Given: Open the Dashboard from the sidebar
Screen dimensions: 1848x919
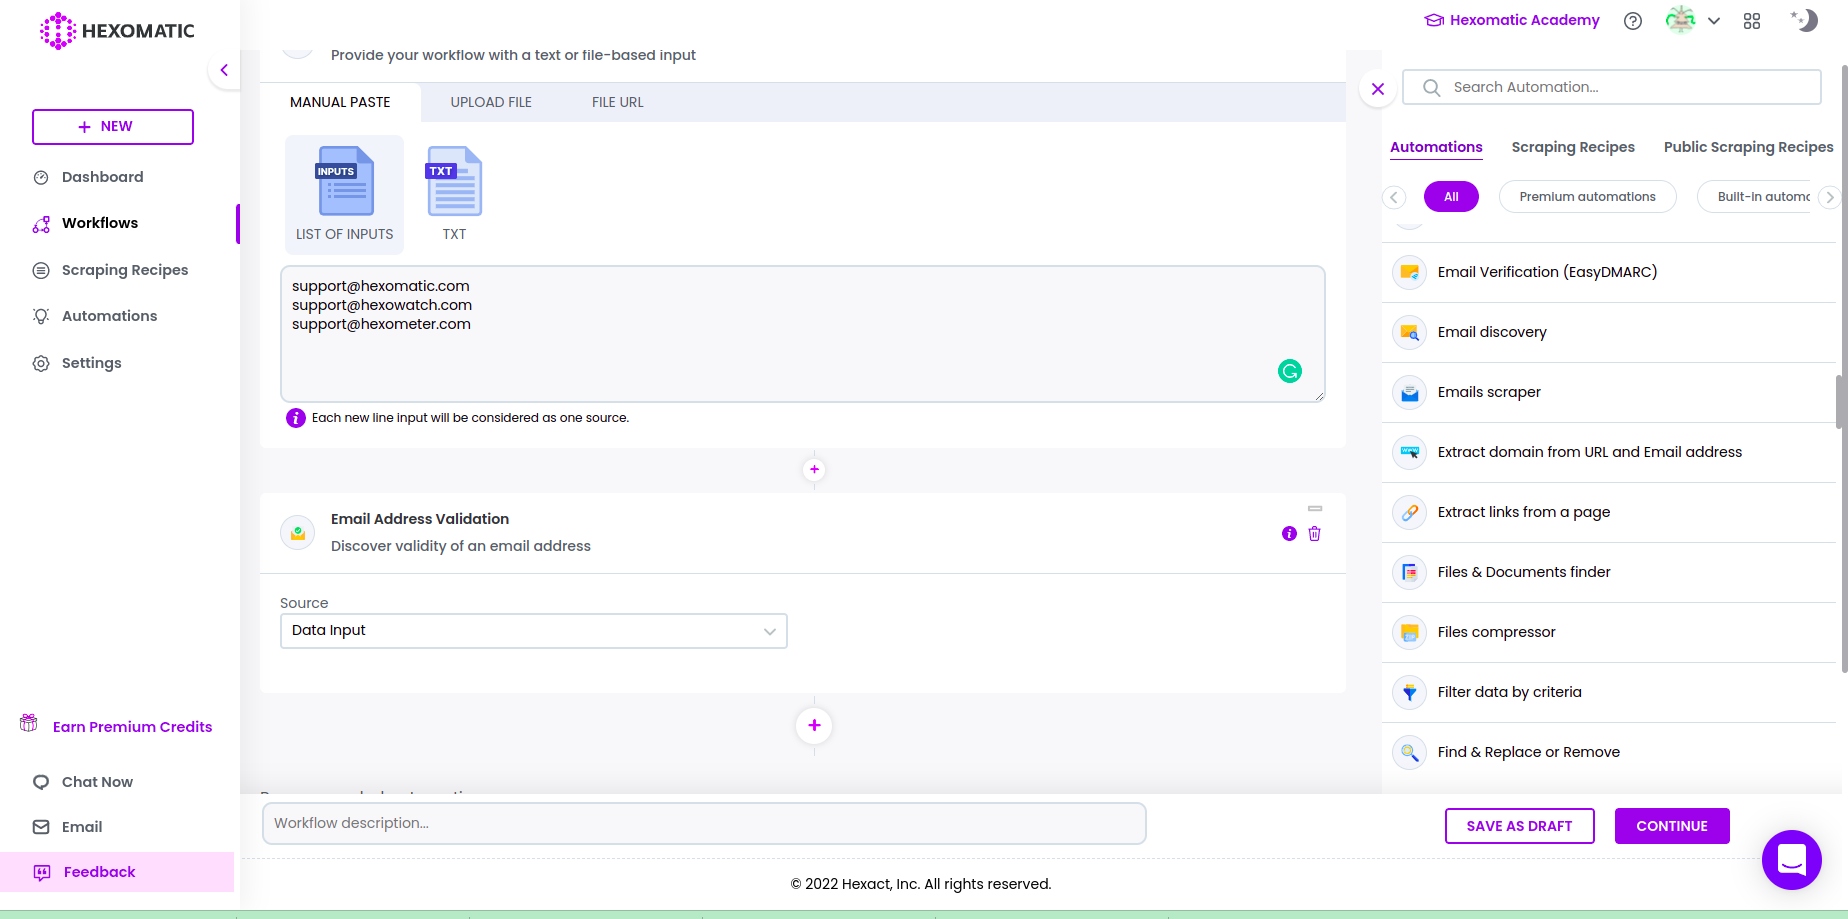Looking at the screenshot, I should coord(102,177).
